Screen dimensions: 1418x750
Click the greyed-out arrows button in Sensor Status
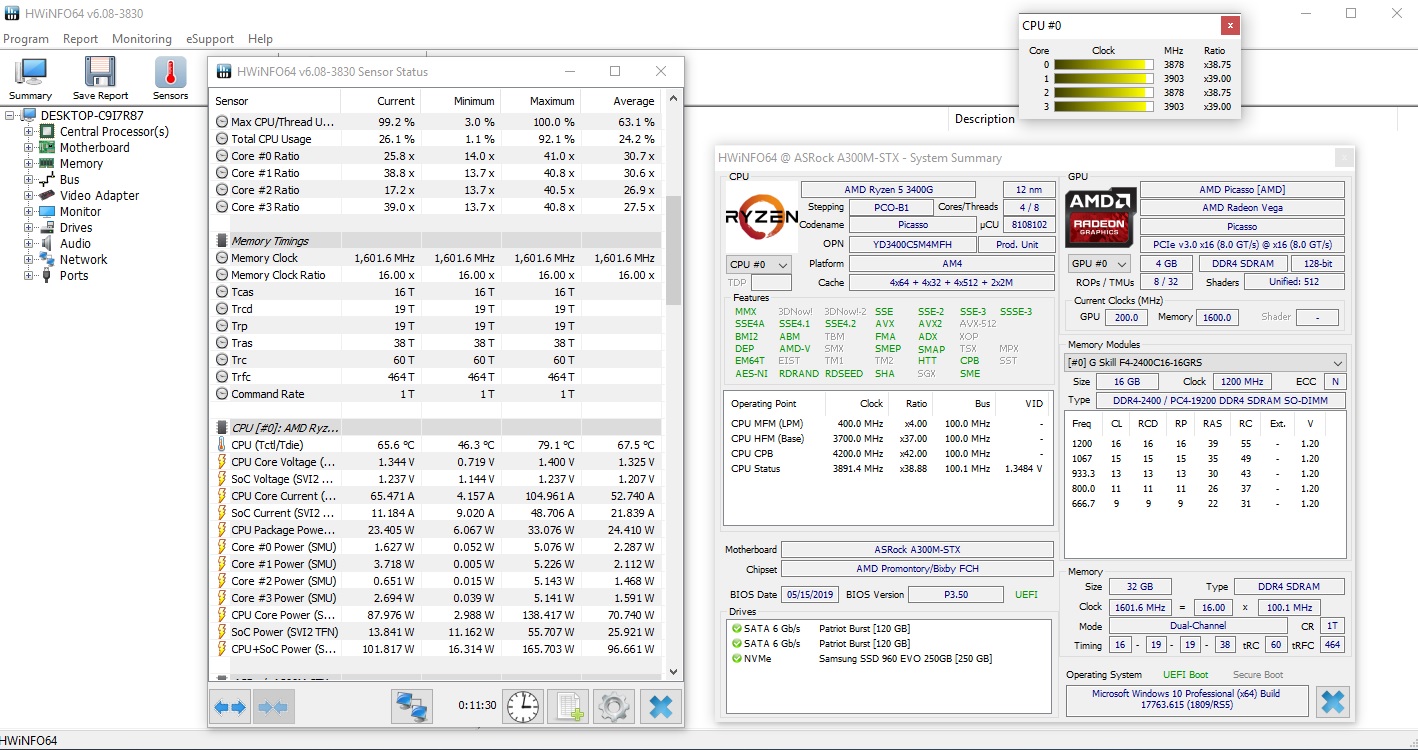(273, 707)
